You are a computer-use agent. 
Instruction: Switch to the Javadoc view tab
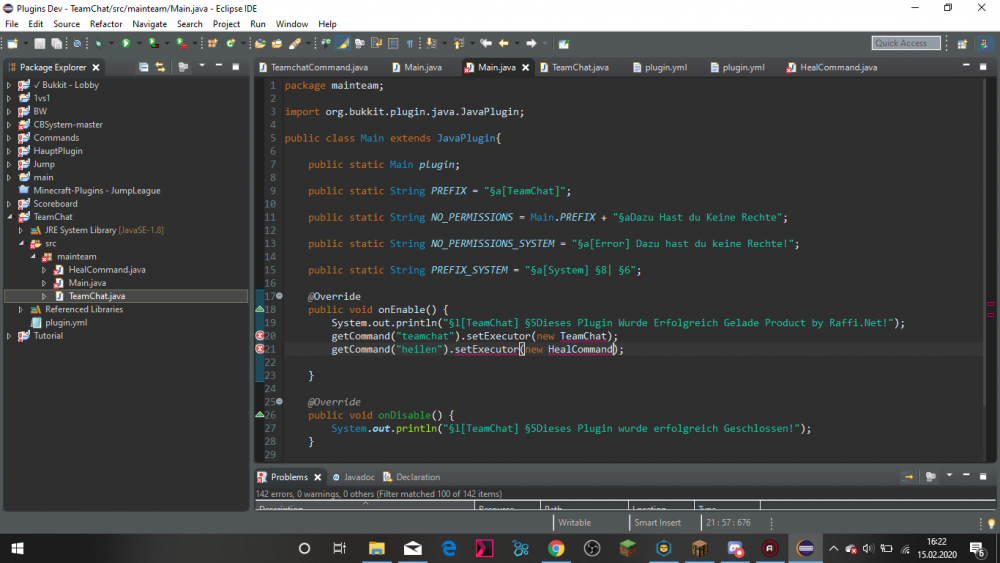pyautogui.click(x=353, y=477)
